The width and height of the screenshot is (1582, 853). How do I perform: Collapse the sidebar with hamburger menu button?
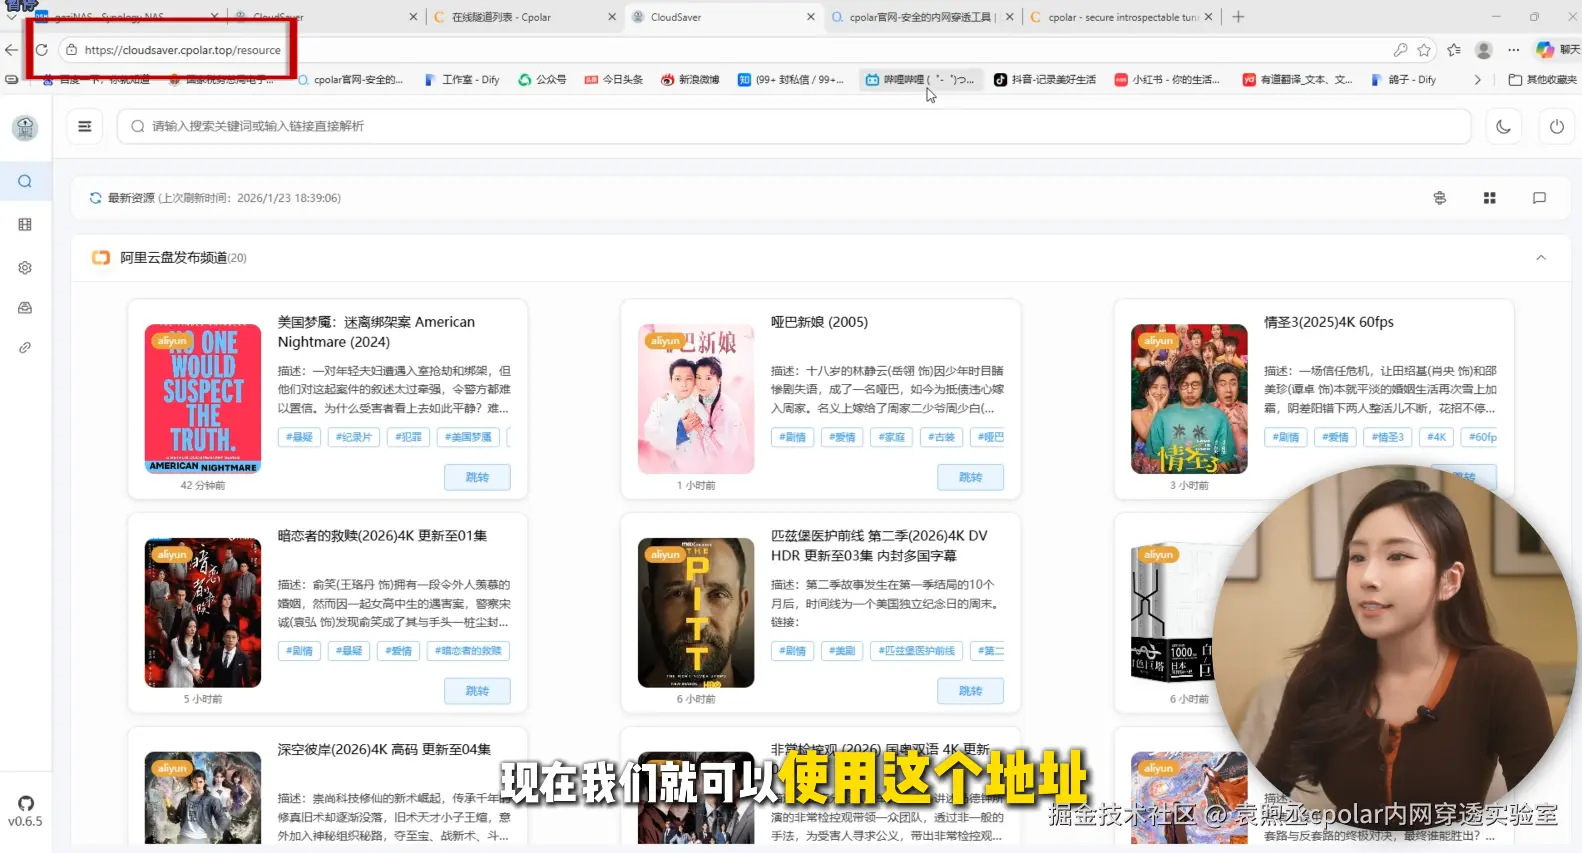(85, 126)
